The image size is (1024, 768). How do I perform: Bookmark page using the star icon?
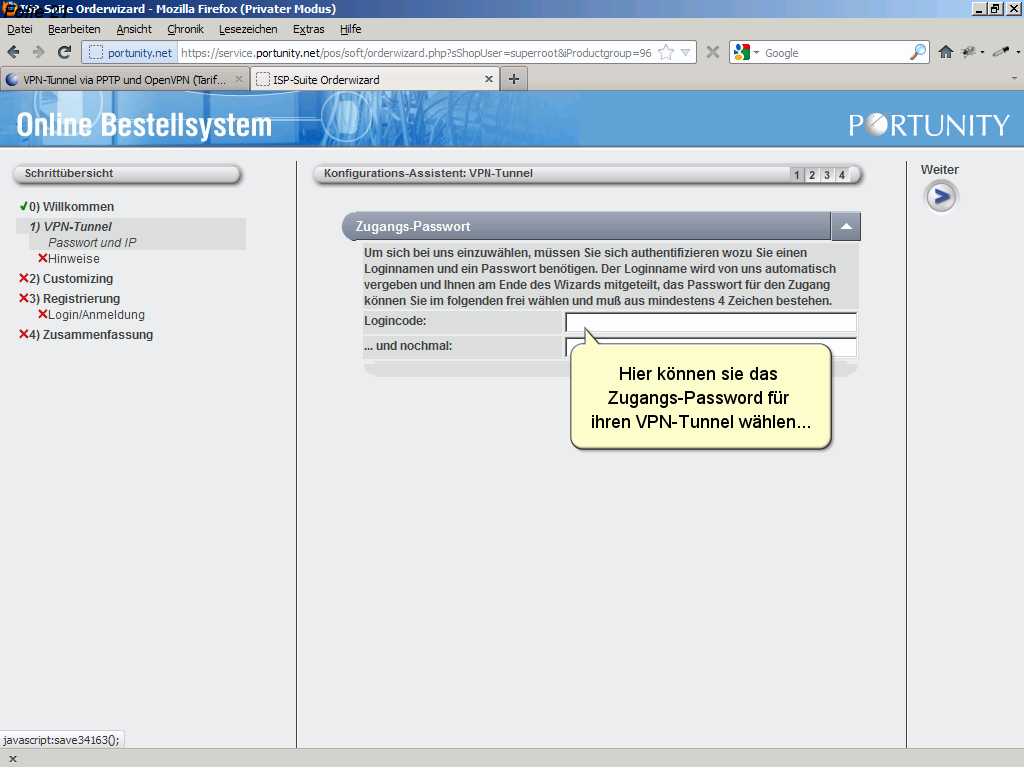tap(666, 52)
